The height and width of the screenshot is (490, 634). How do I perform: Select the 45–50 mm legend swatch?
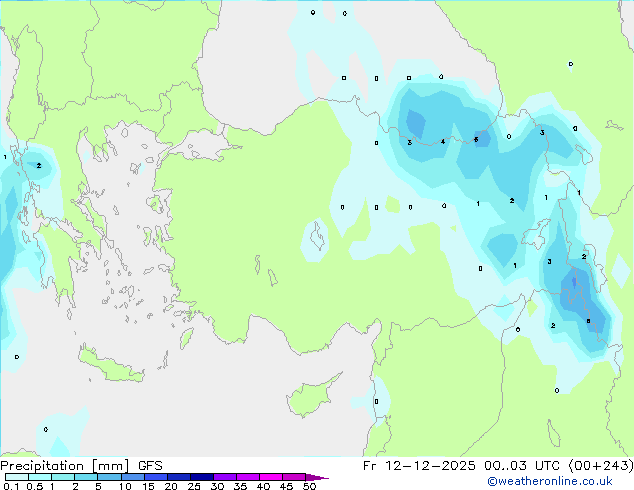tap(294, 477)
